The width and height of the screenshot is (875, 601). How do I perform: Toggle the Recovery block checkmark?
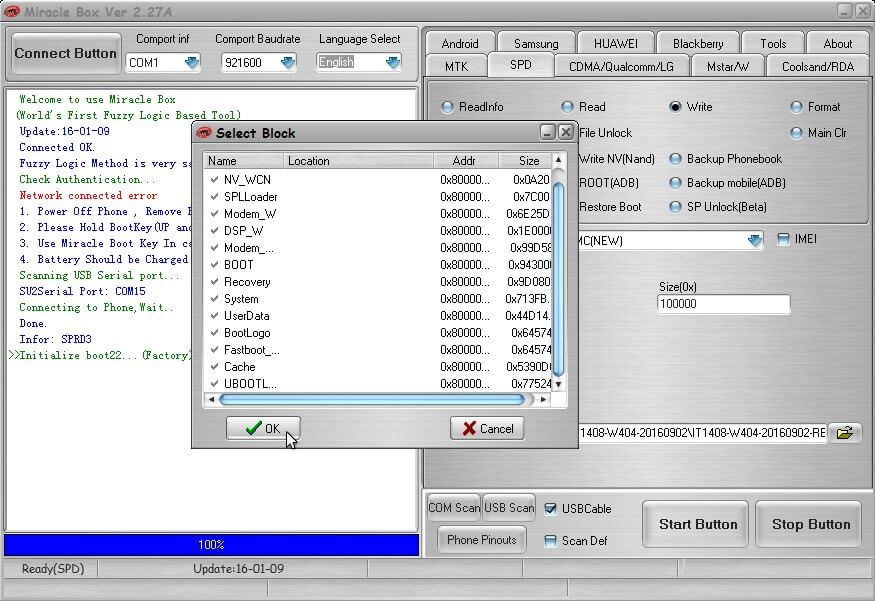point(214,282)
